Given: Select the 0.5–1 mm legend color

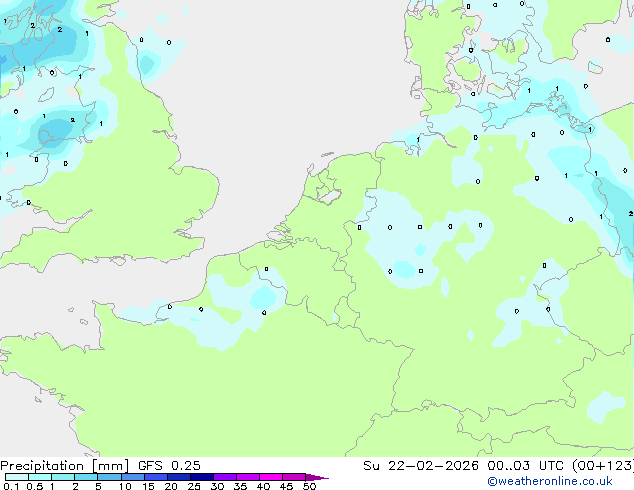Looking at the screenshot, I should click(40, 477).
